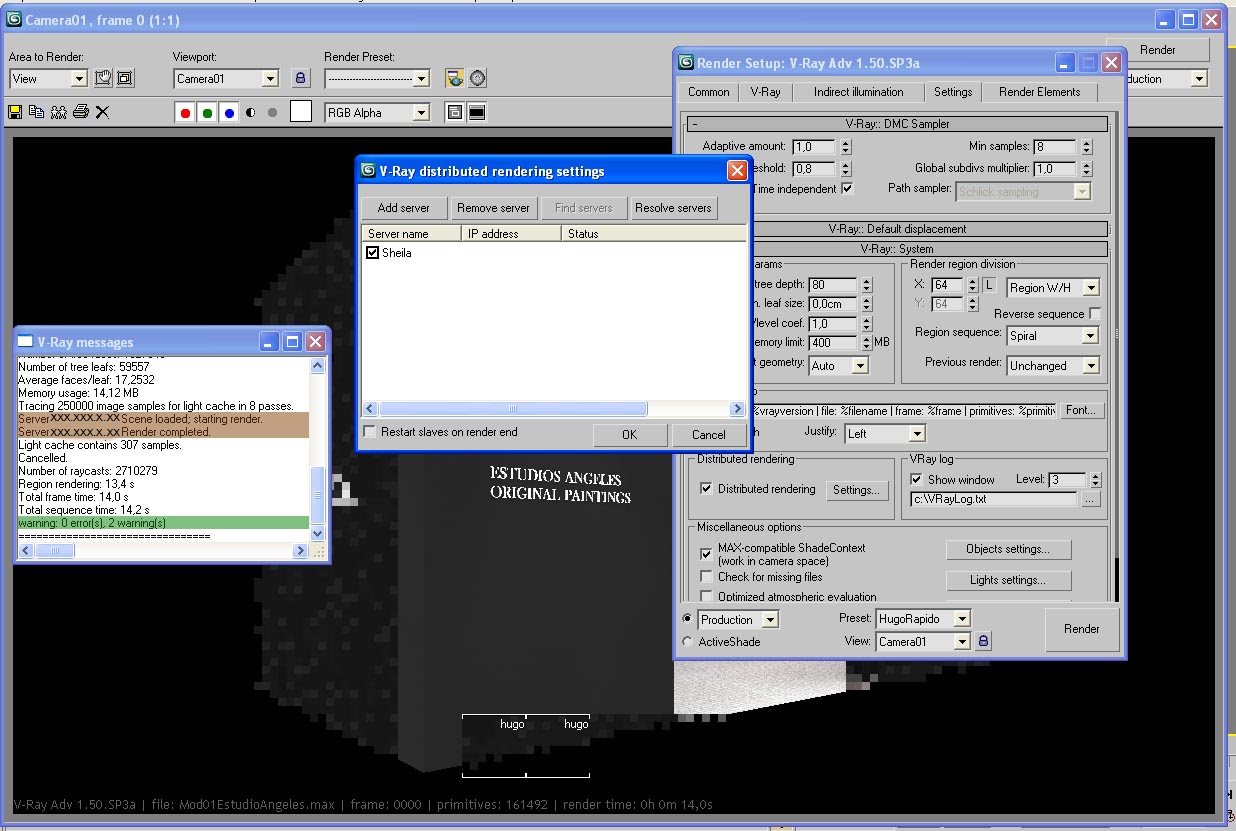Screen dimensions: 1236x831
Task: Click the Print Image icon
Action: pos(81,112)
